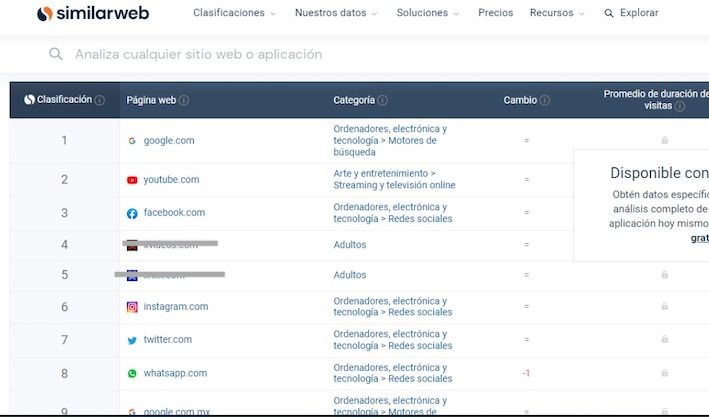Click the info icon next to Cambio
This screenshot has width=709, height=417.
tap(545, 100)
